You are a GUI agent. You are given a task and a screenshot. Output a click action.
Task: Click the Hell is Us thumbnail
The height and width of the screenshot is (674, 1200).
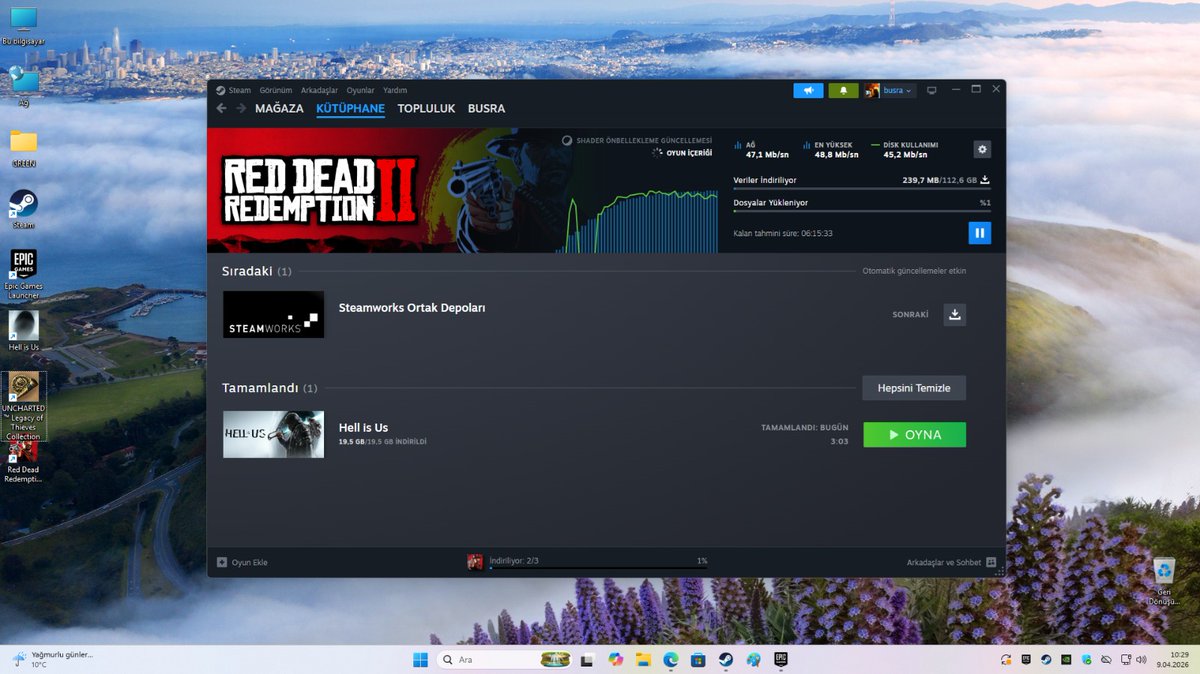(273, 434)
